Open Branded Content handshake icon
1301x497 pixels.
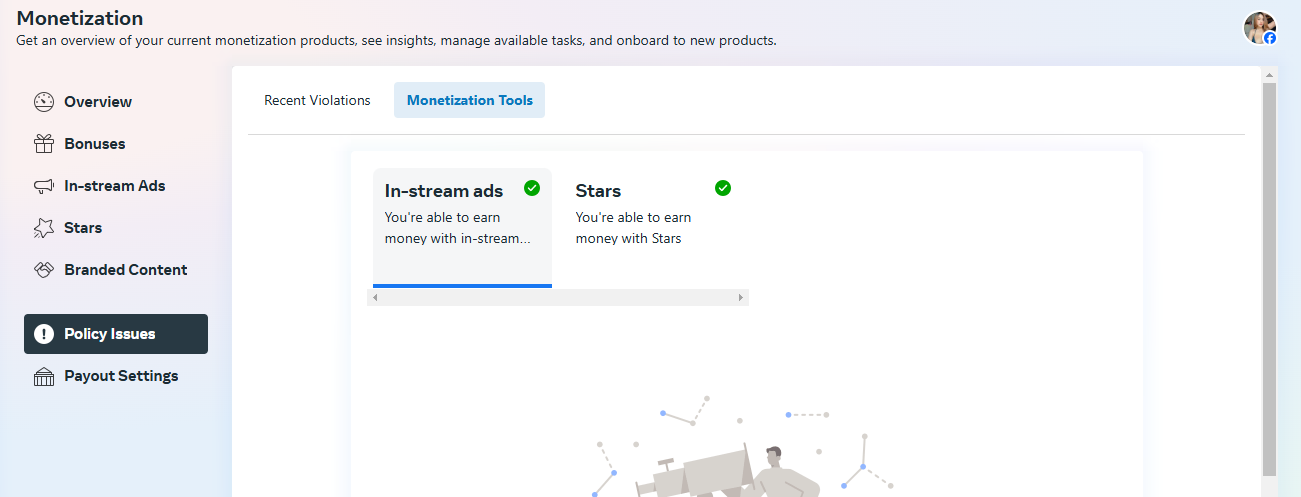(x=44, y=270)
